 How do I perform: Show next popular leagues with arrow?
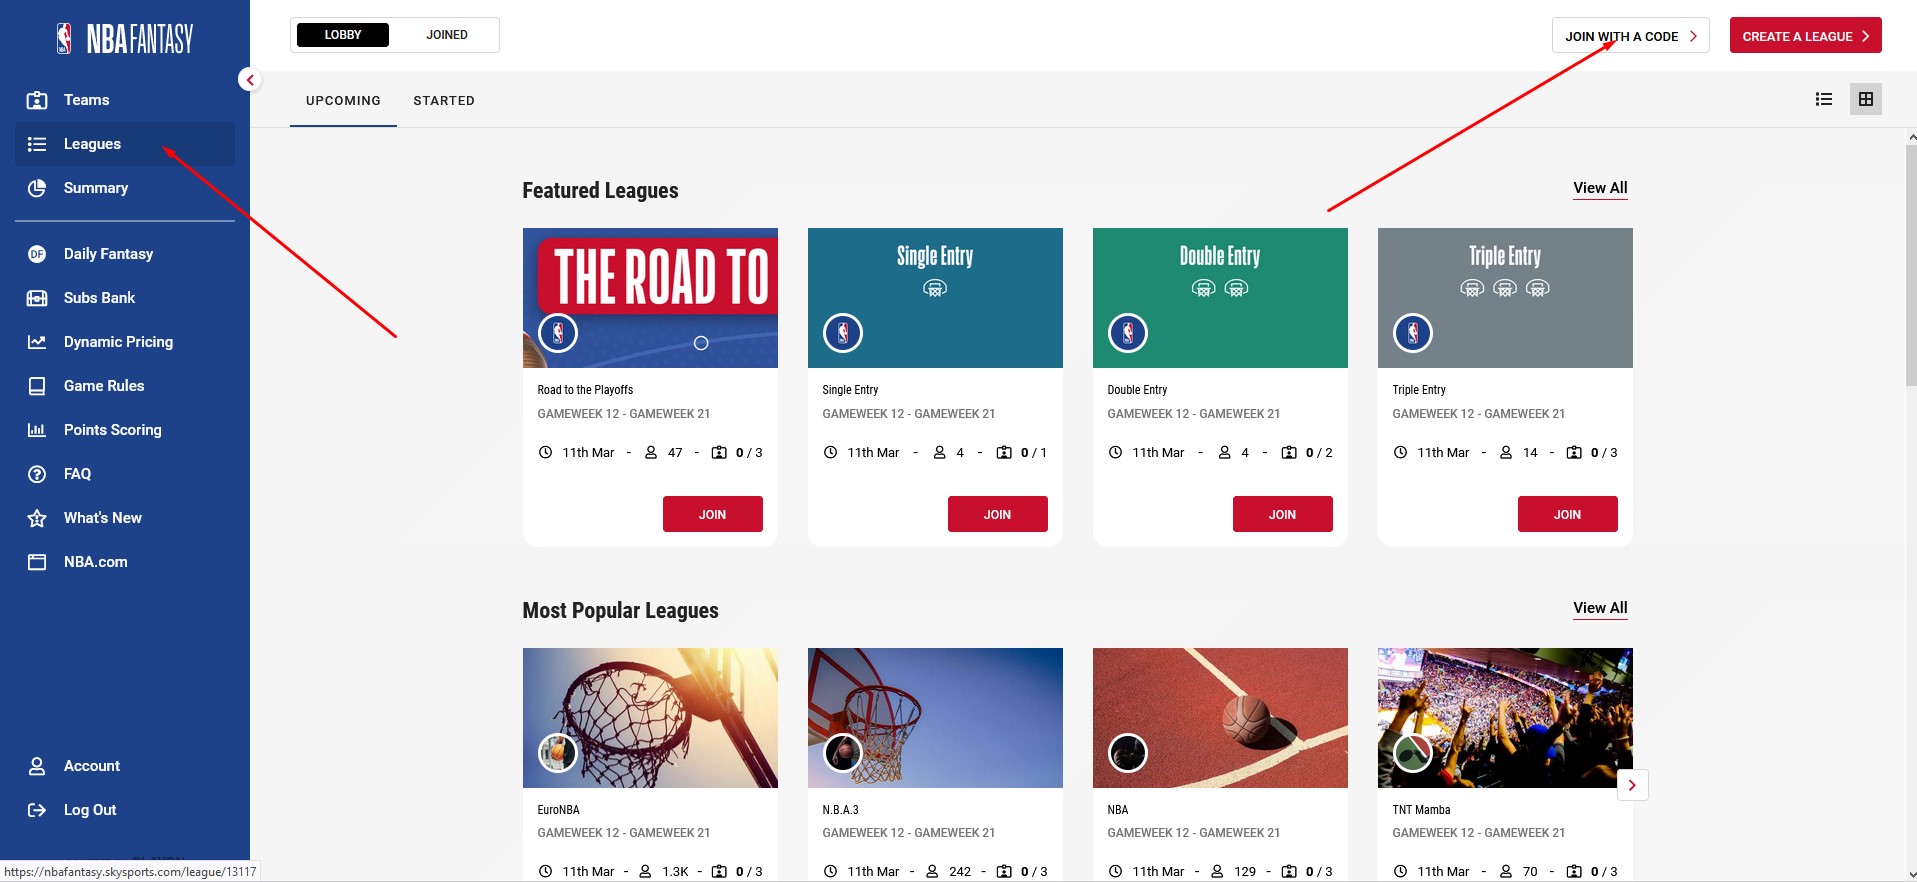pos(1632,785)
